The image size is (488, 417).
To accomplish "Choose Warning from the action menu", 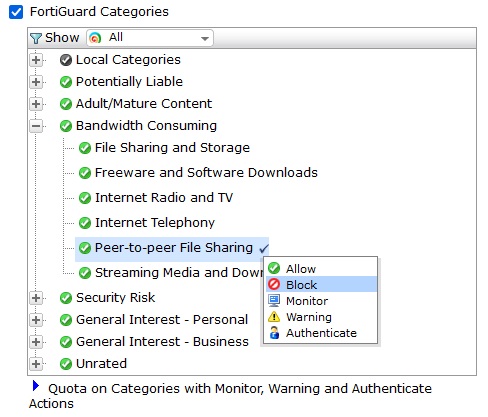I will 322,317.
